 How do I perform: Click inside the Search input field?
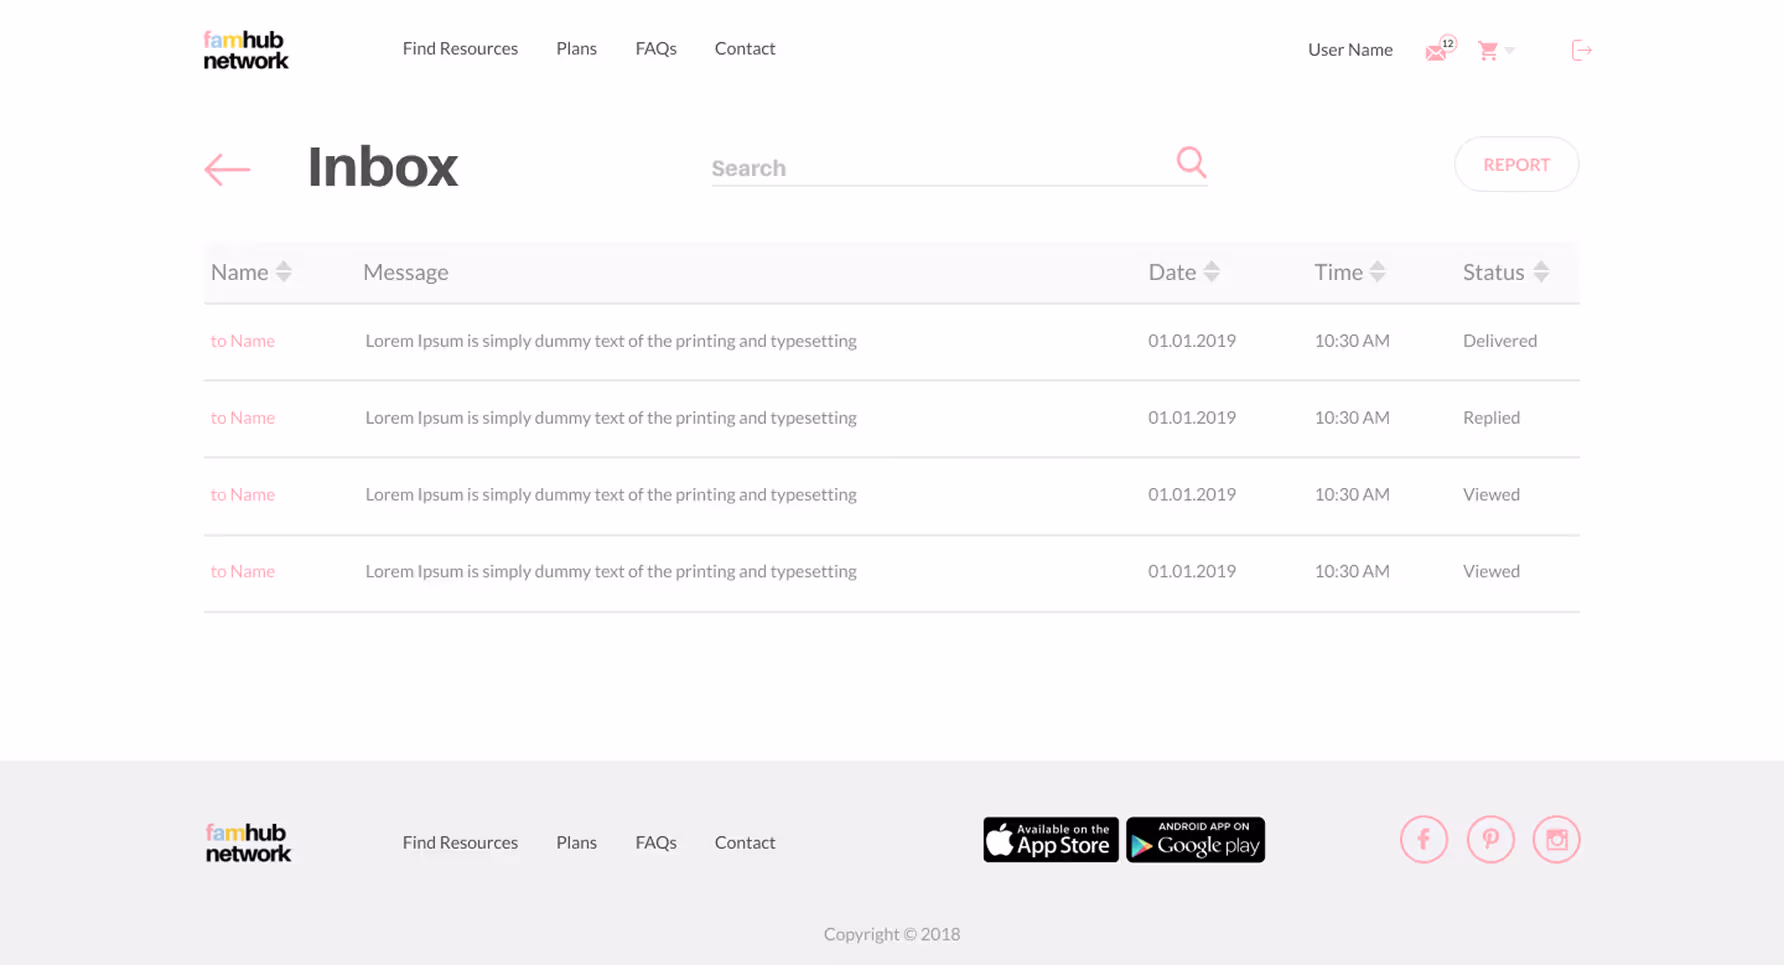tap(900, 167)
